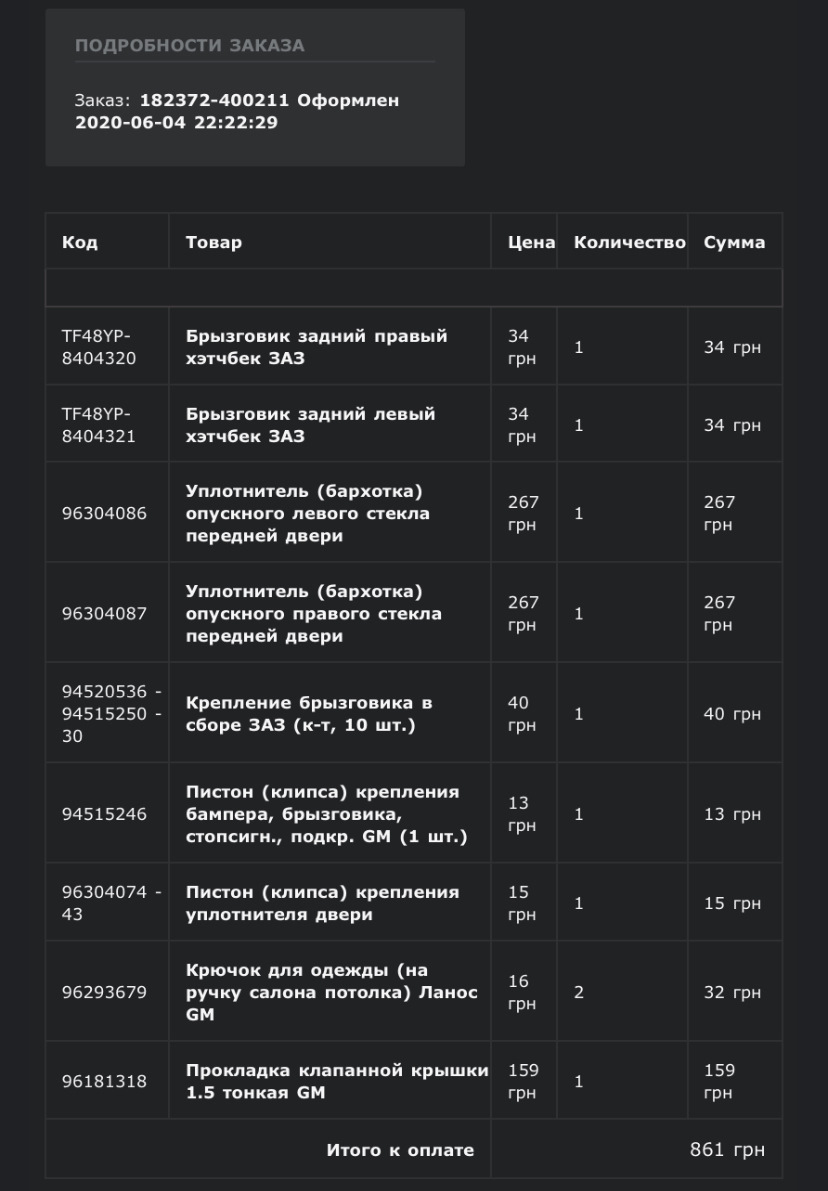Open the «Уплотнитель опускного правого стекла» product
The width and height of the screenshot is (828, 1191).
coord(313,613)
